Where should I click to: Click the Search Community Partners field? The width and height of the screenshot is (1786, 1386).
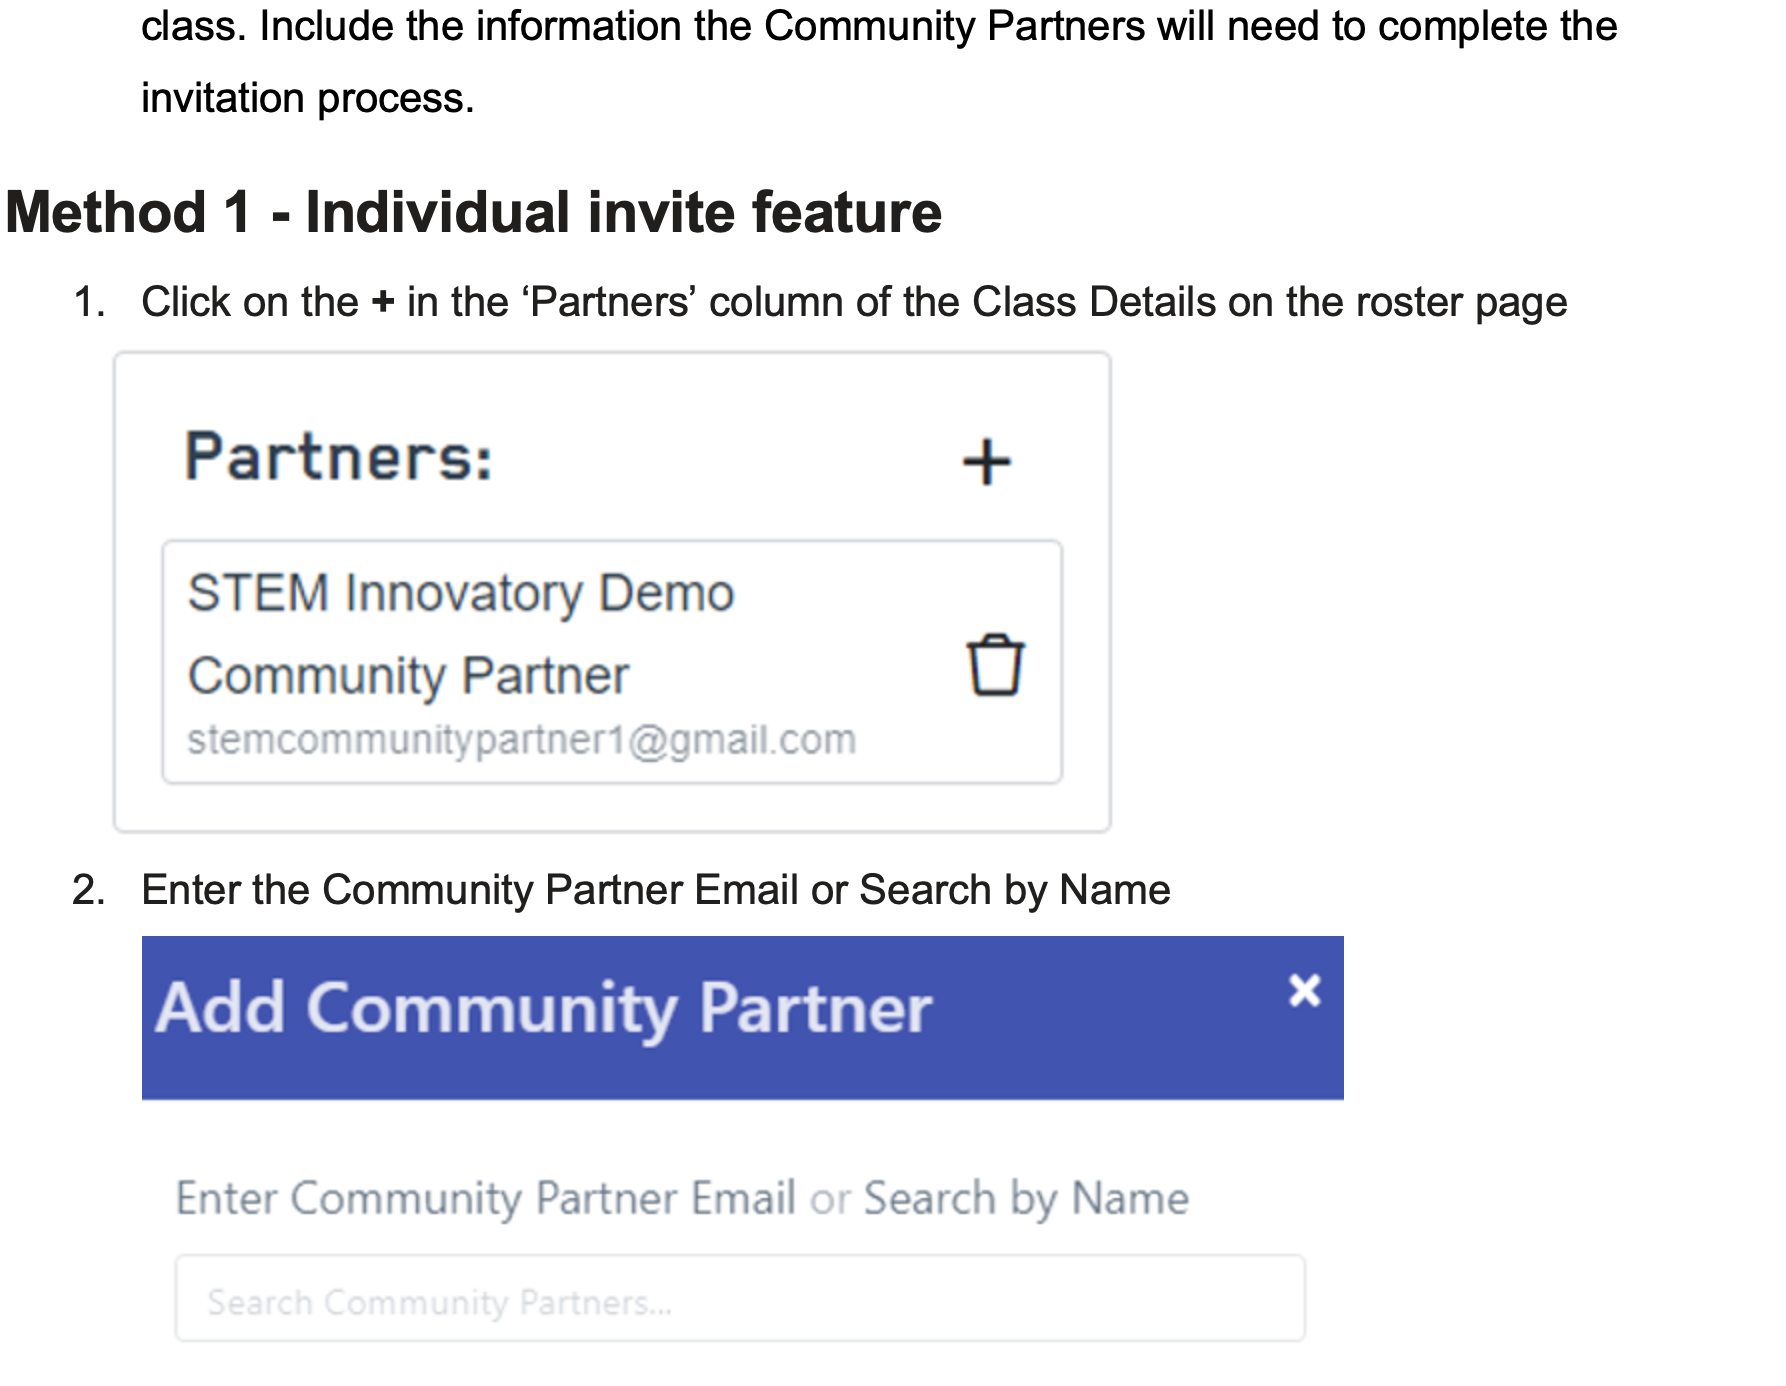740,1299
